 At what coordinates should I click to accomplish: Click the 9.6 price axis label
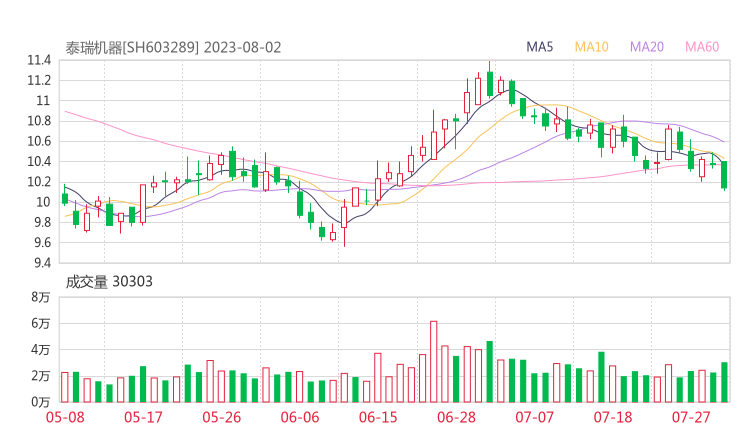click(x=42, y=243)
